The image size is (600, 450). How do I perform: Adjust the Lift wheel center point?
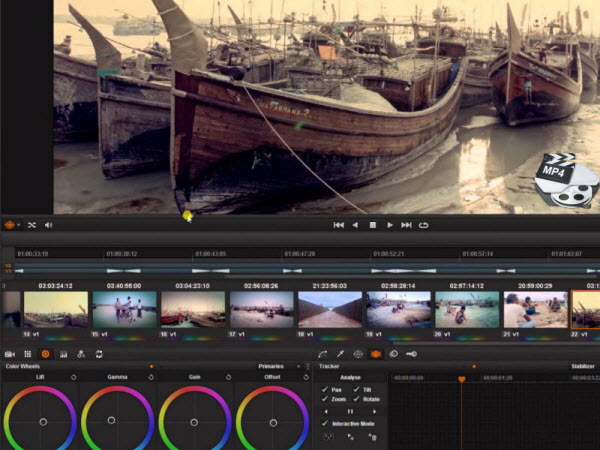pos(43,422)
